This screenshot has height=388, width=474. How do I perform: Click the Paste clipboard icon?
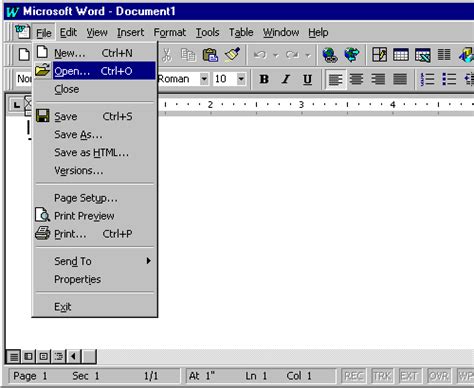(210, 55)
